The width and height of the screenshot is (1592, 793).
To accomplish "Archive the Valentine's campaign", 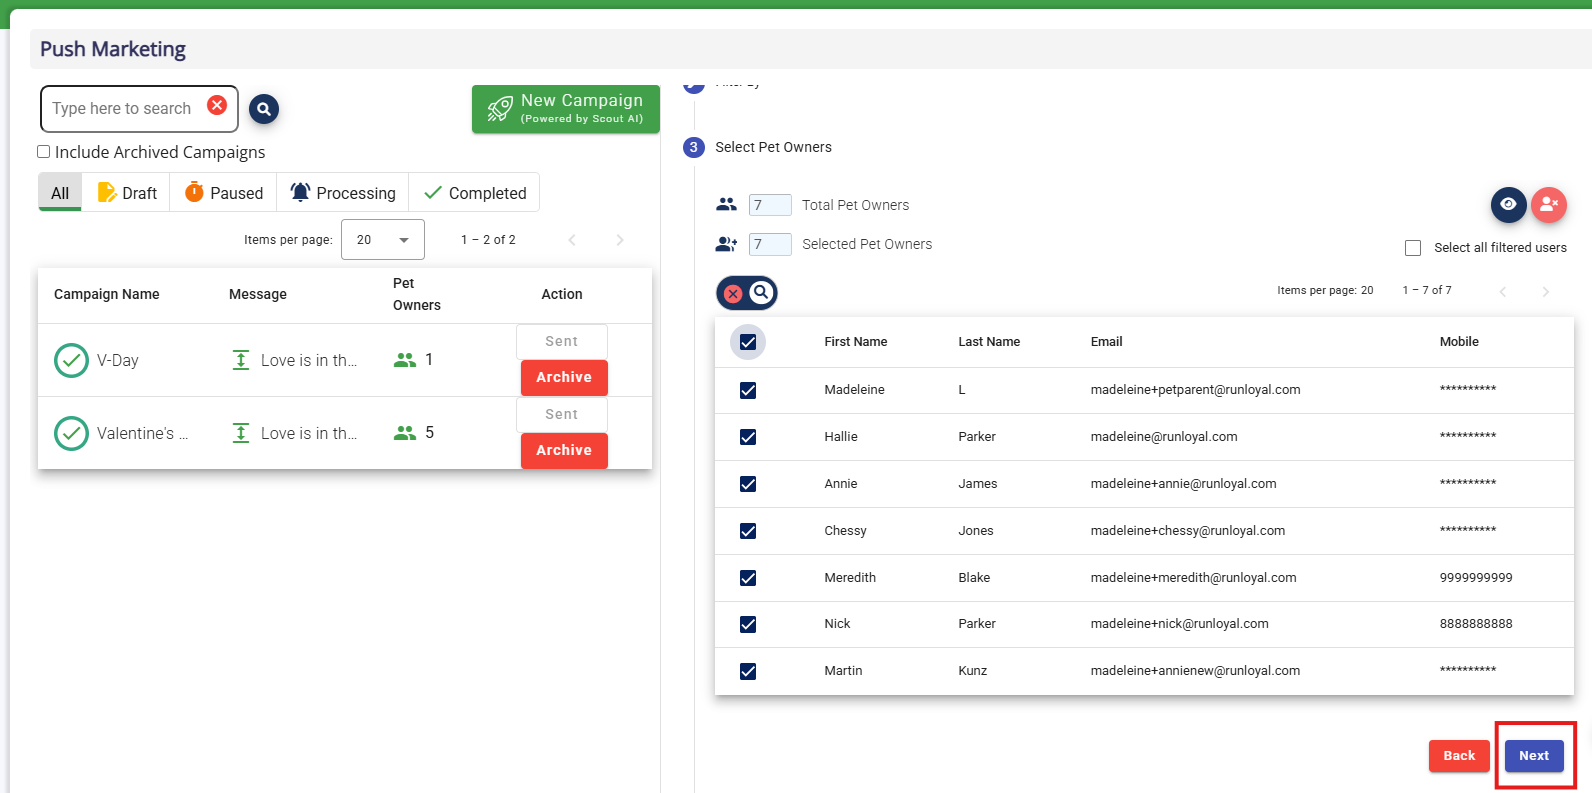I will (x=564, y=450).
